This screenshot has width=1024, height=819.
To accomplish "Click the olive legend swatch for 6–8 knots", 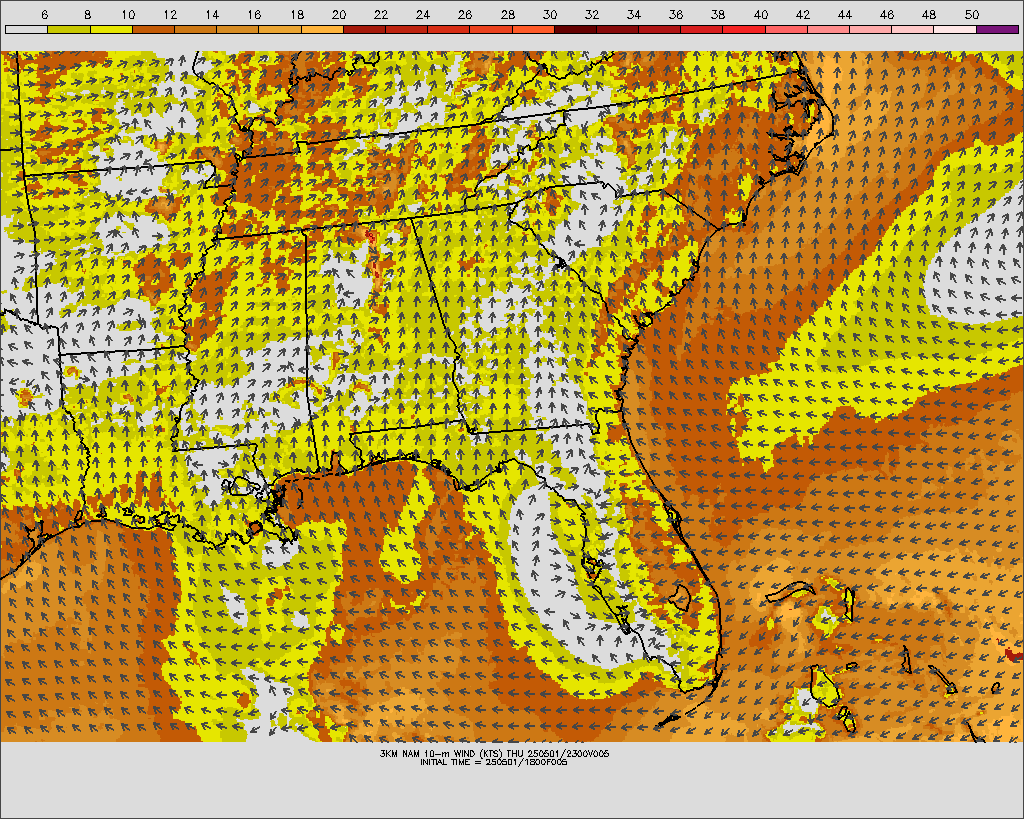I will [69, 29].
